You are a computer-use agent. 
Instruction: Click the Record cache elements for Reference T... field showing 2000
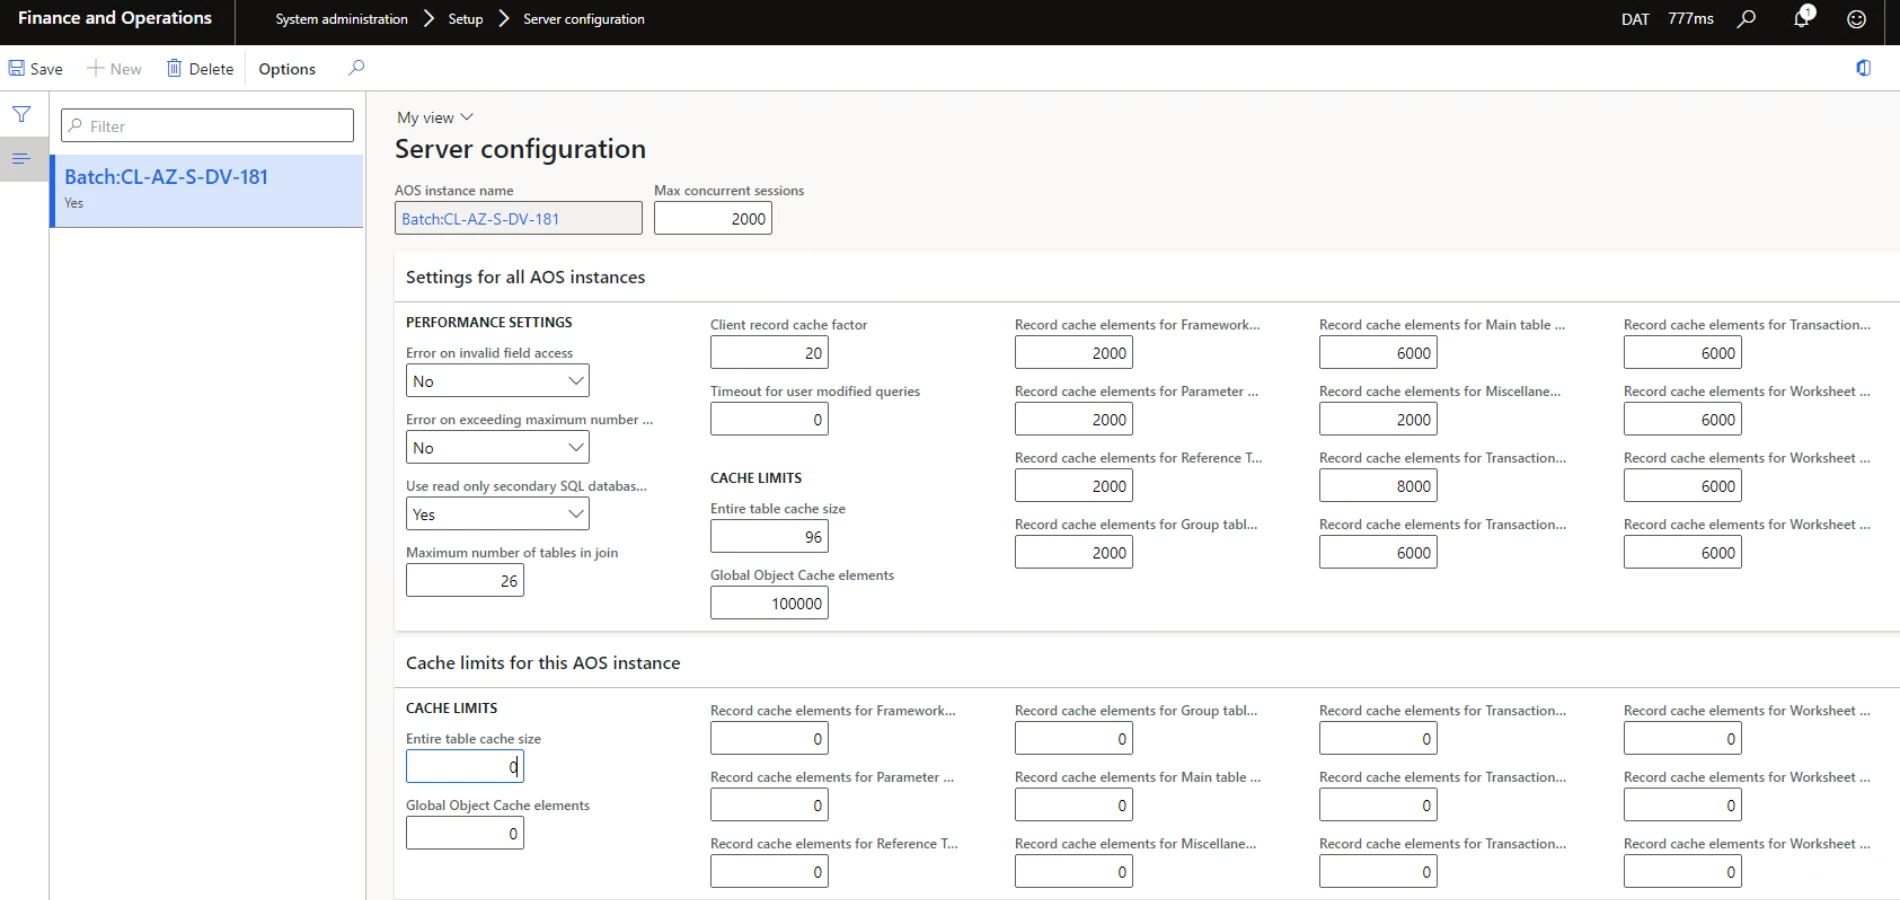tap(1074, 485)
